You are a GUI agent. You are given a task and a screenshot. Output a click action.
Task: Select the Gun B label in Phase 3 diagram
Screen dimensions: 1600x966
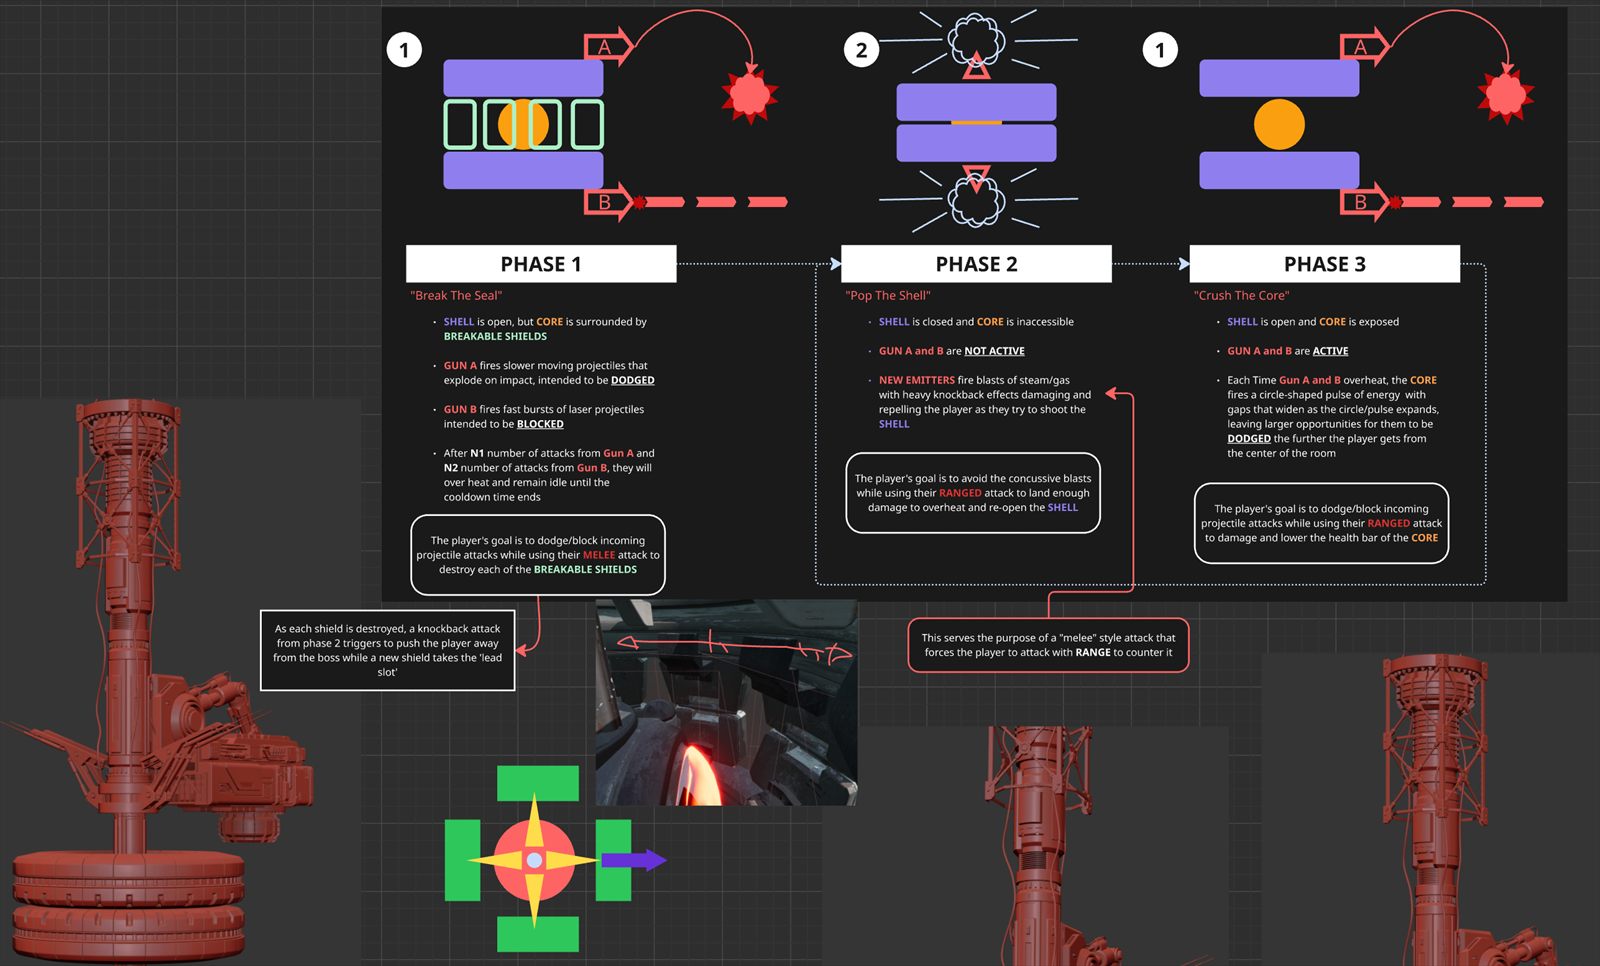1362,202
